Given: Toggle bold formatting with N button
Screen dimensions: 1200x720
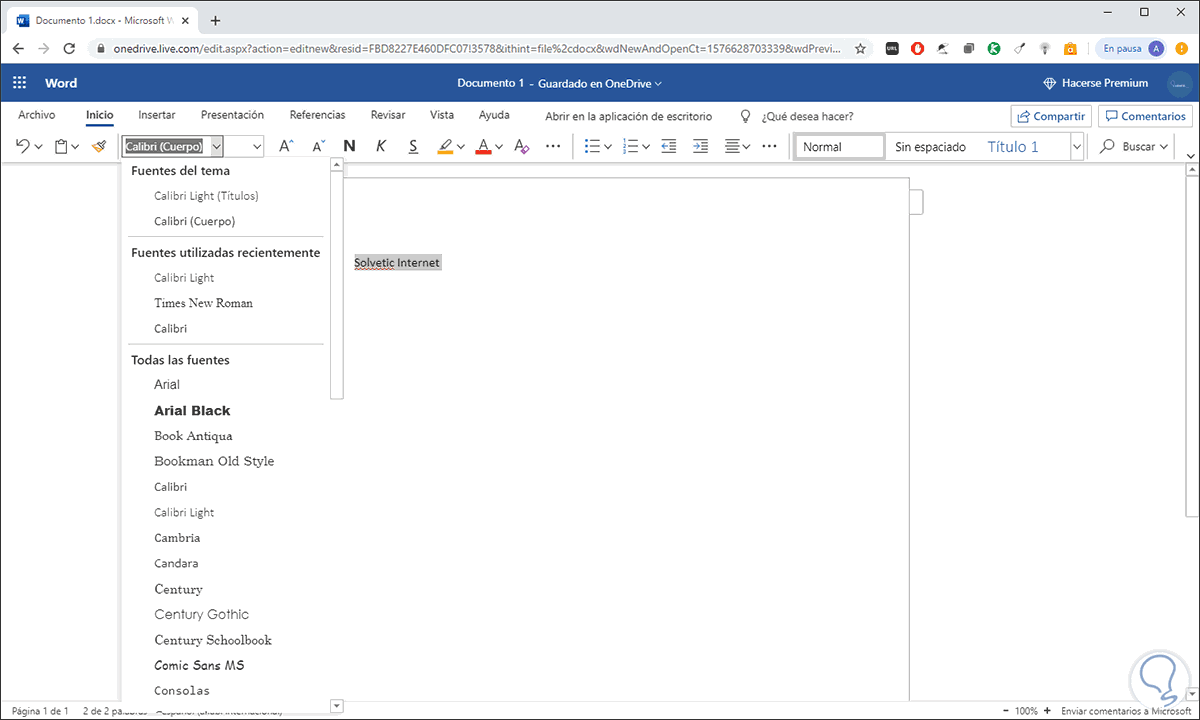Looking at the screenshot, I should coord(349,147).
